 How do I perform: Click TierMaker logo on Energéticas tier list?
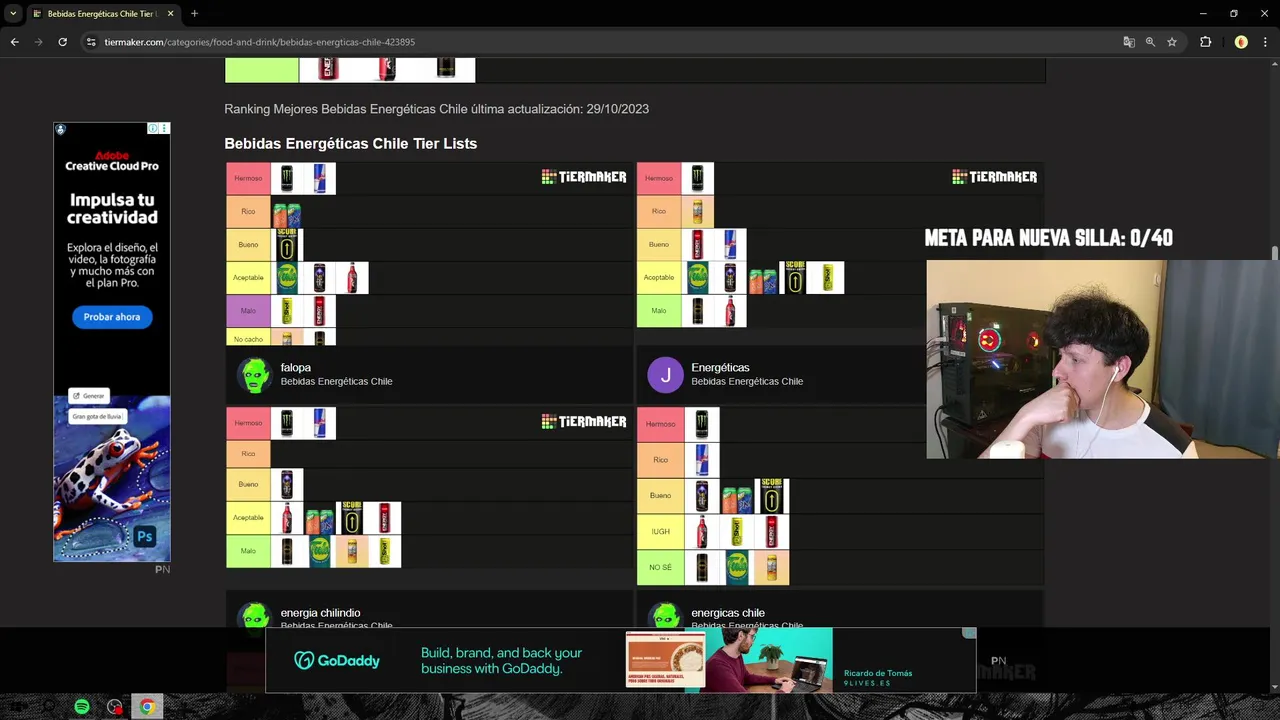[x=995, y=177]
